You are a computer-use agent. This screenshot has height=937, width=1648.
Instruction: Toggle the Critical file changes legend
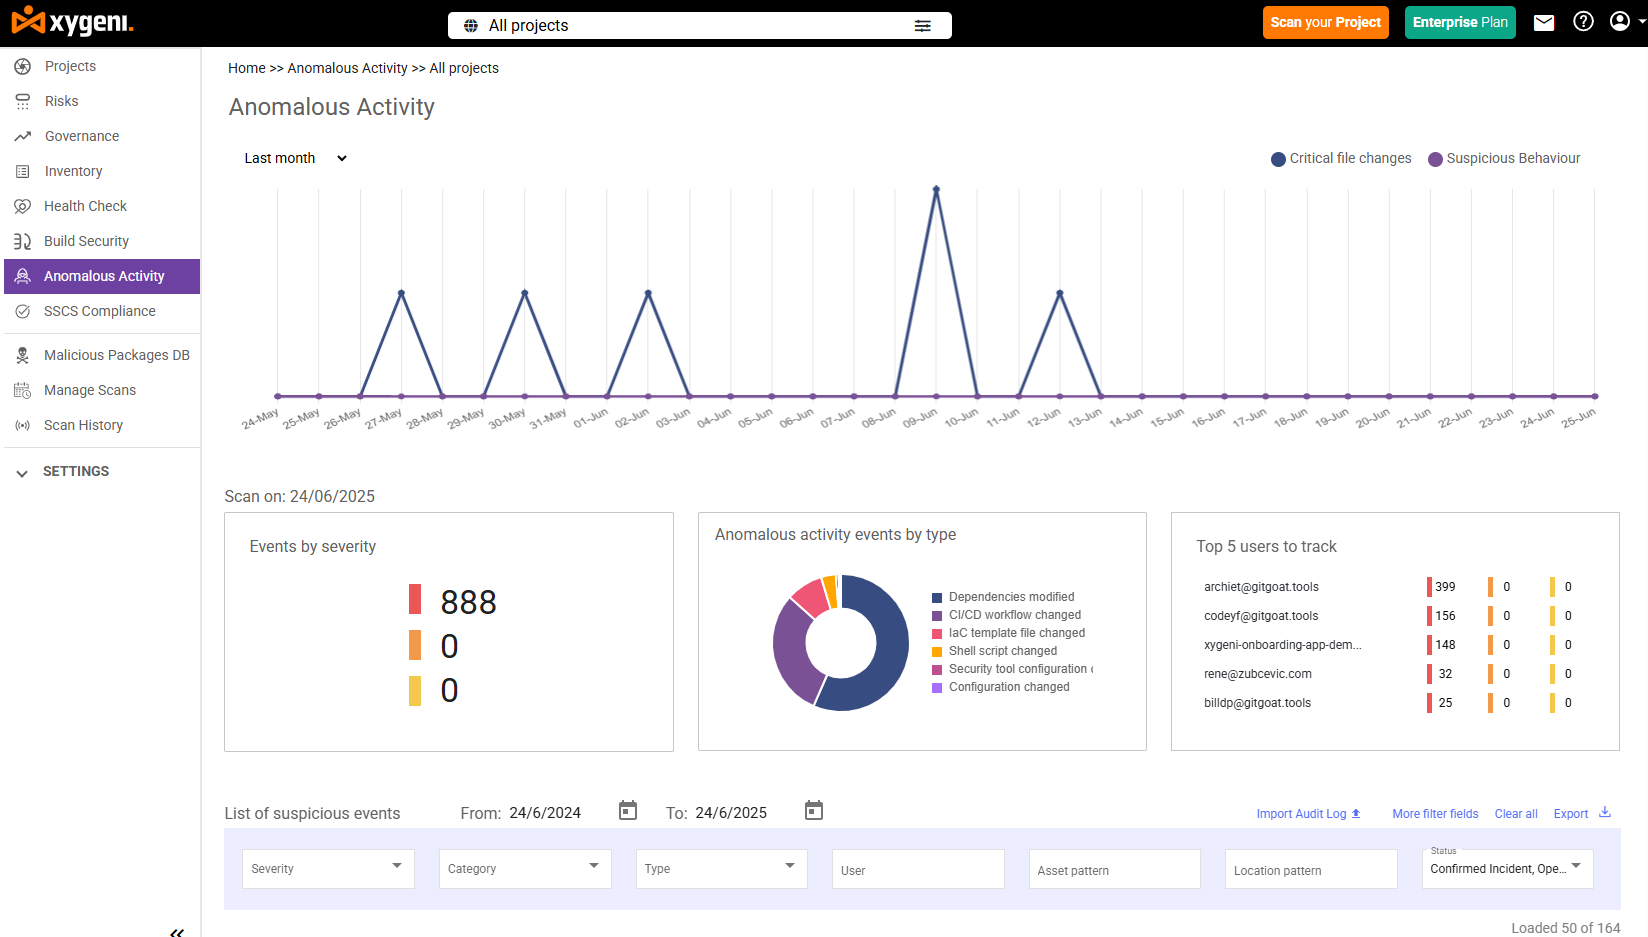pos(1341,158)
